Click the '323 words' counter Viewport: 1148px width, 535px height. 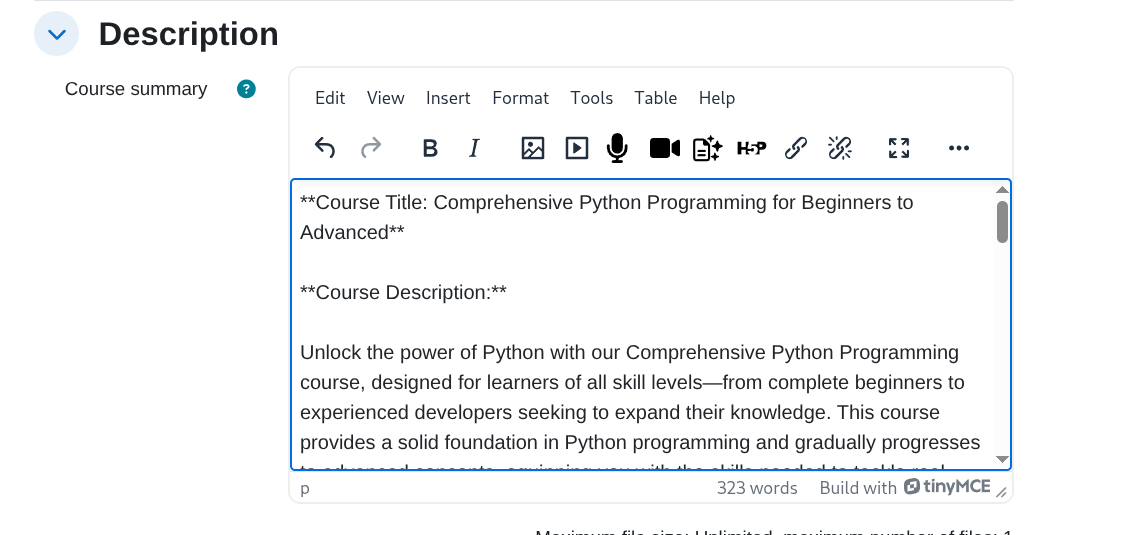pos(757,488)
